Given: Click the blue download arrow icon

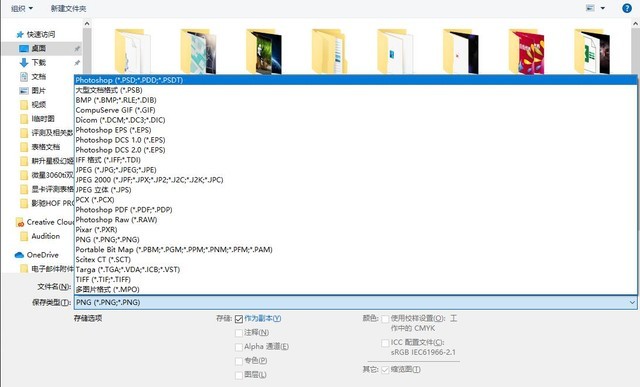Looking at the screenshot, I should (24, 62).
